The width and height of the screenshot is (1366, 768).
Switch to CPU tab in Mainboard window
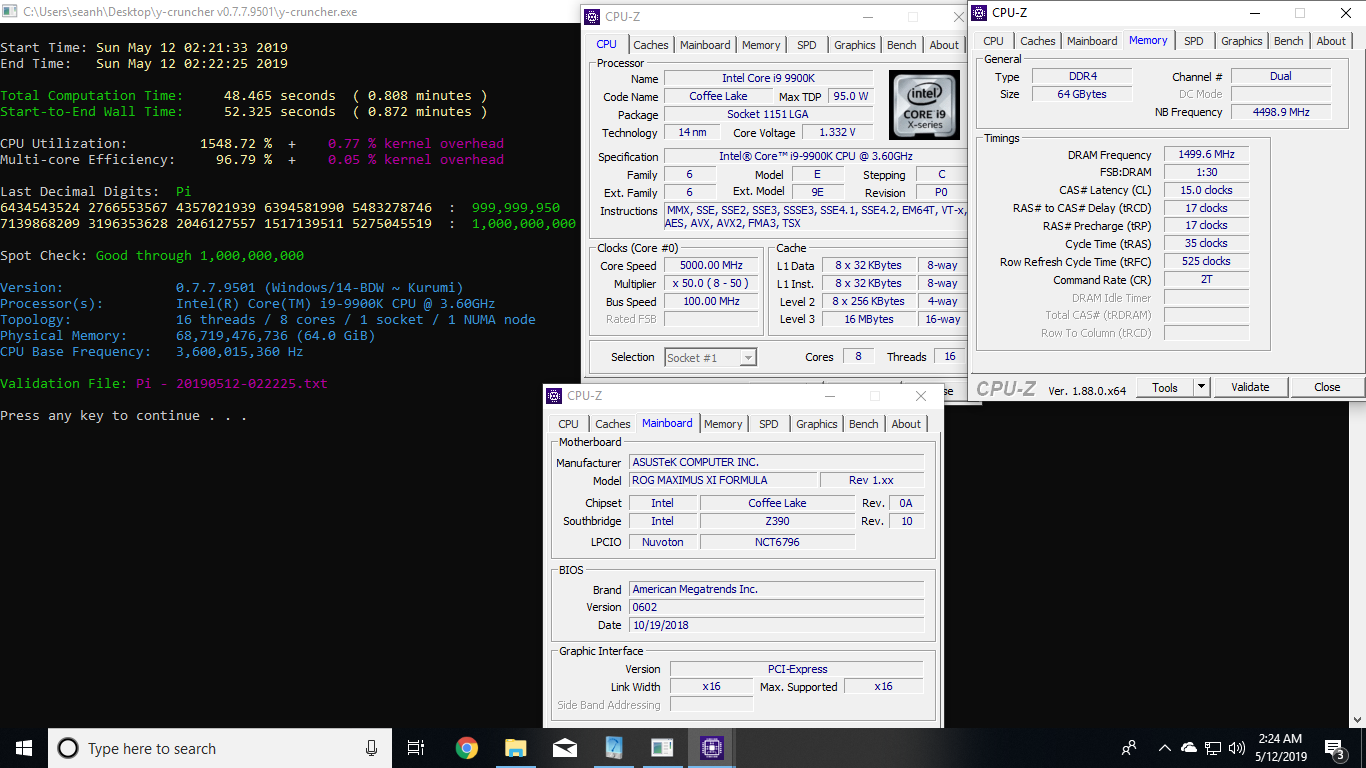569,424
